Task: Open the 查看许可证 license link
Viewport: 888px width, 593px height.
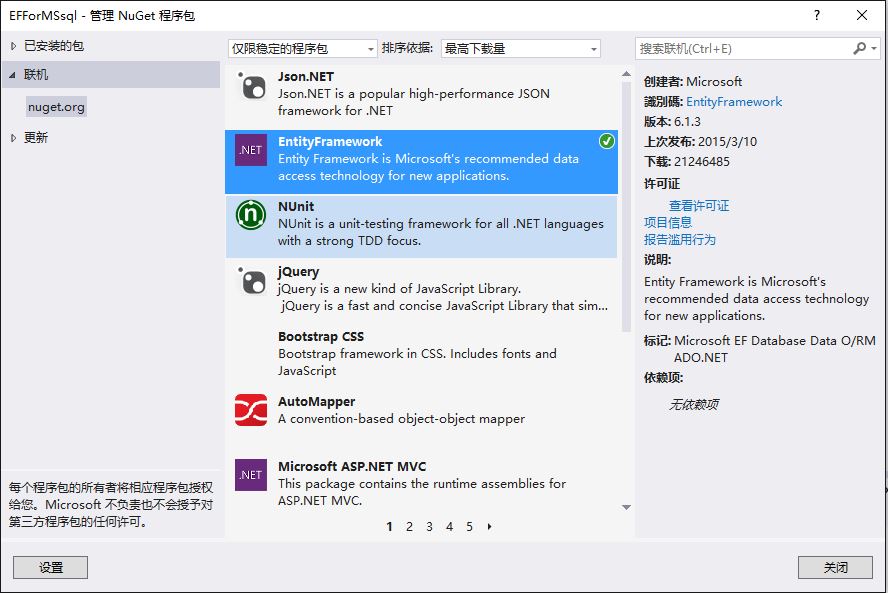Action: 699,206
